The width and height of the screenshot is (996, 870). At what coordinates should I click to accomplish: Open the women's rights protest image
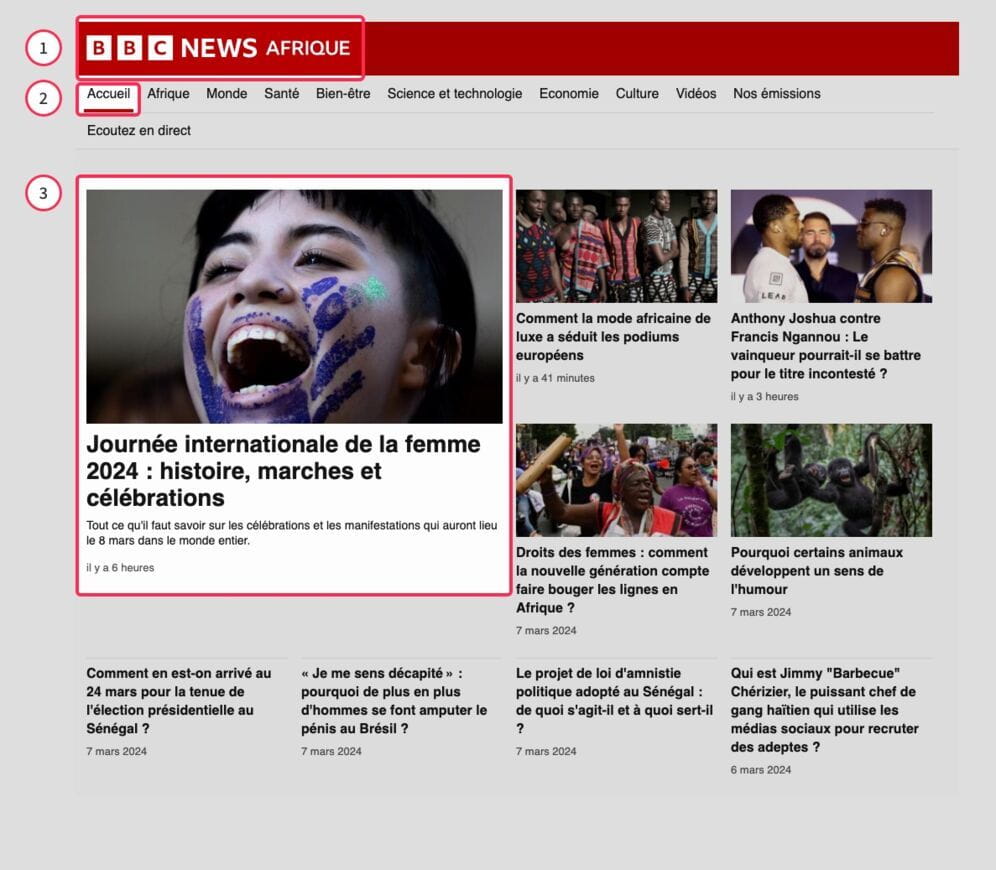(x=616, y=480)
